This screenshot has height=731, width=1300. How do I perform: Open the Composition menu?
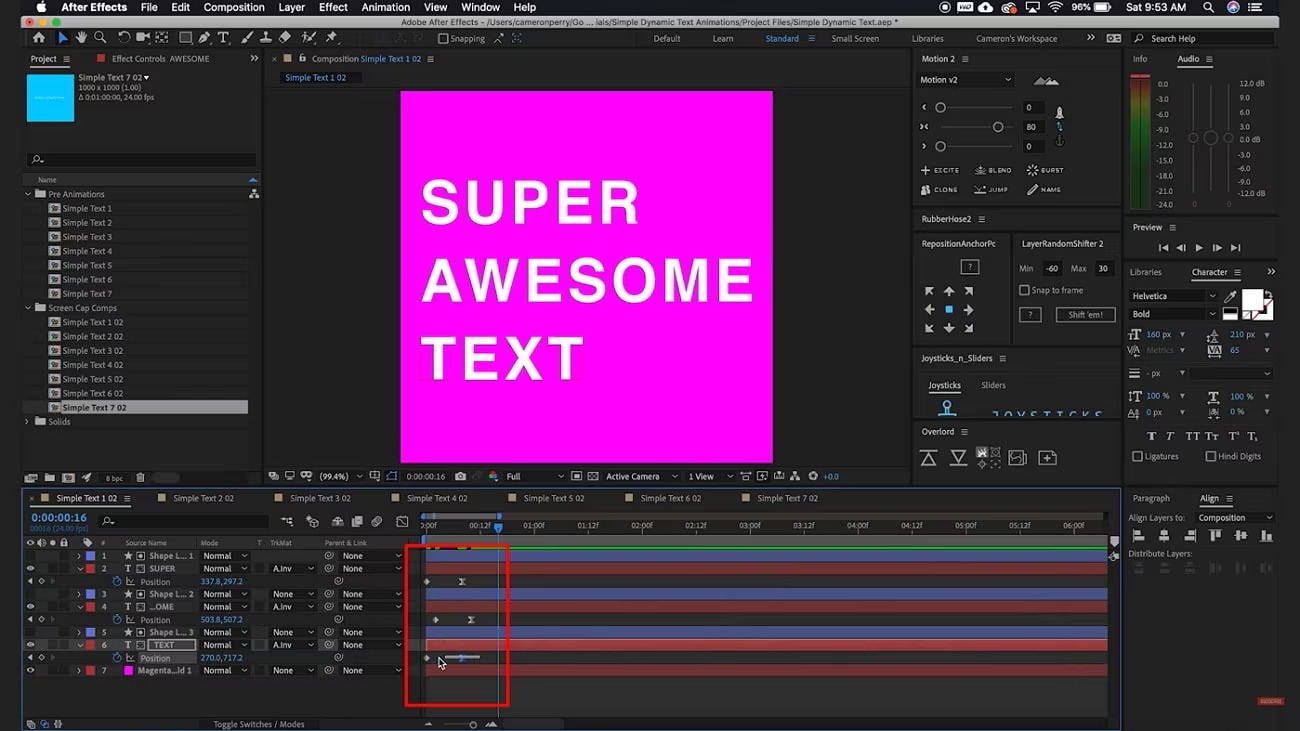click(234, 7)
